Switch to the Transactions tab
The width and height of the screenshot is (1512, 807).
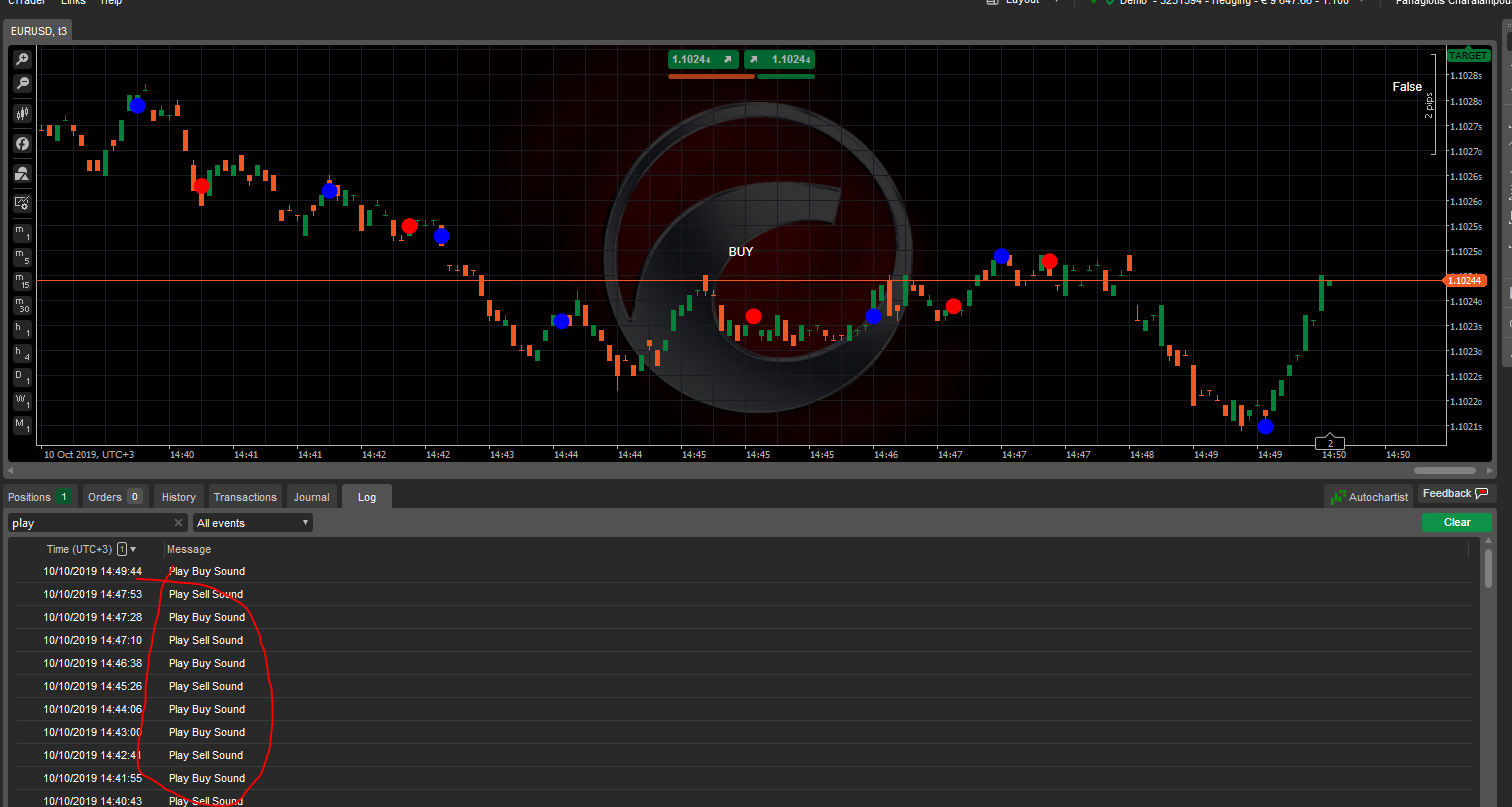point(245,497)
